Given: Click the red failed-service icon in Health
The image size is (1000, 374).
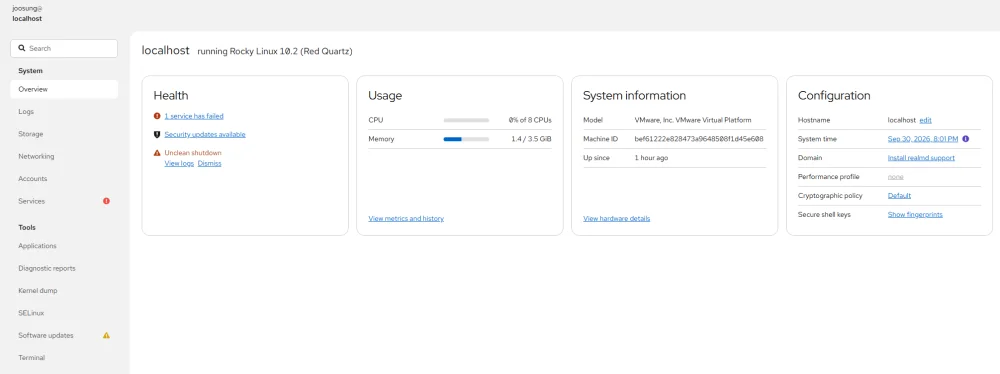Looking at the screenshot, I should pos(157,116).
